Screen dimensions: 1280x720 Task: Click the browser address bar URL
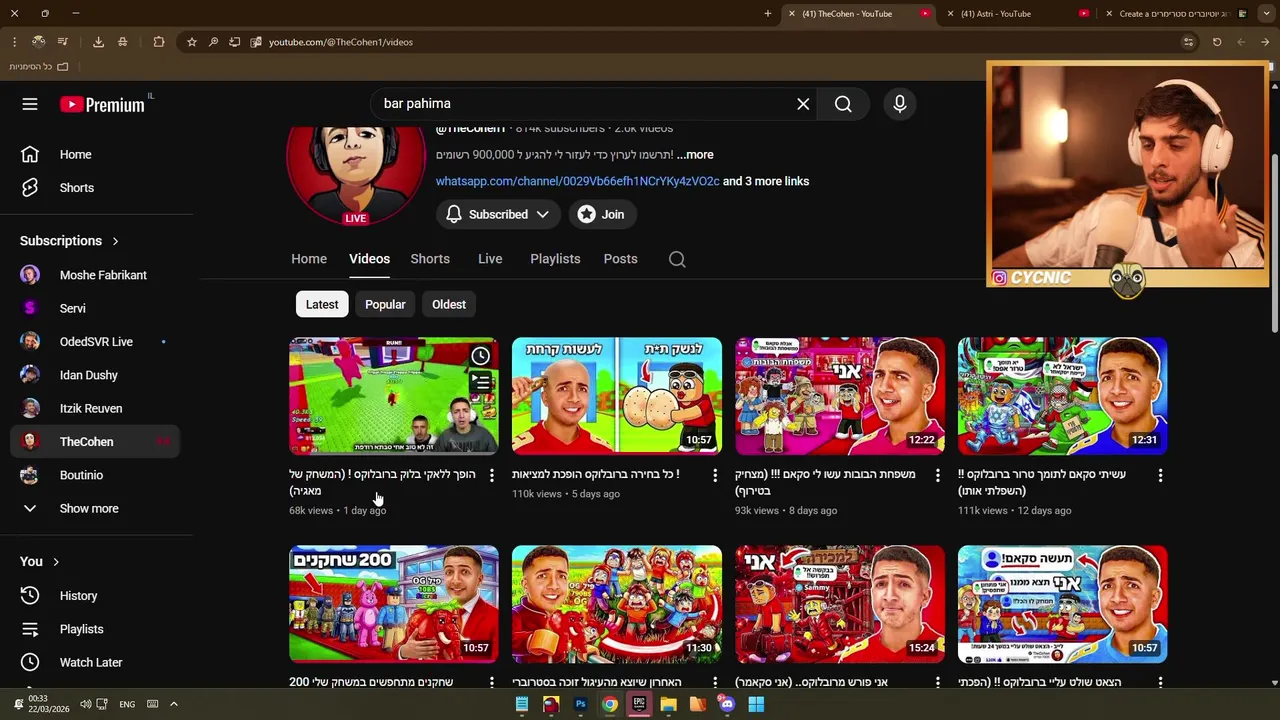(x=340, y=42)
